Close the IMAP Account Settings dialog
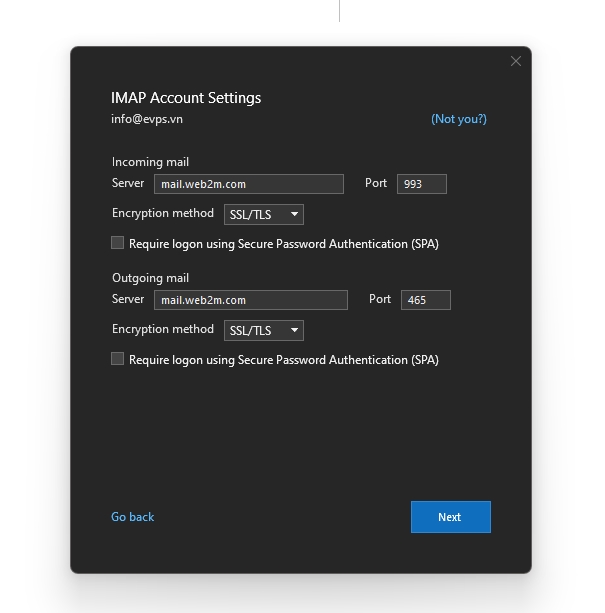The image size is (605, 613). coord(516,61)
